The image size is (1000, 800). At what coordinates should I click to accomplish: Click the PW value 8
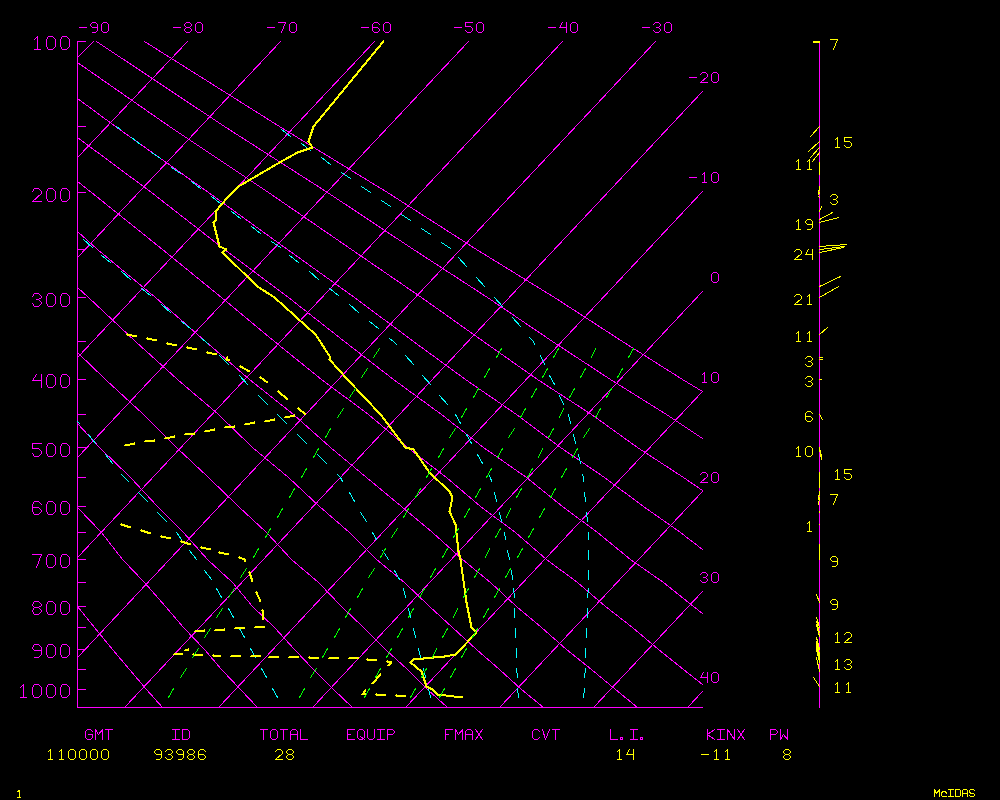click(787, 755)
